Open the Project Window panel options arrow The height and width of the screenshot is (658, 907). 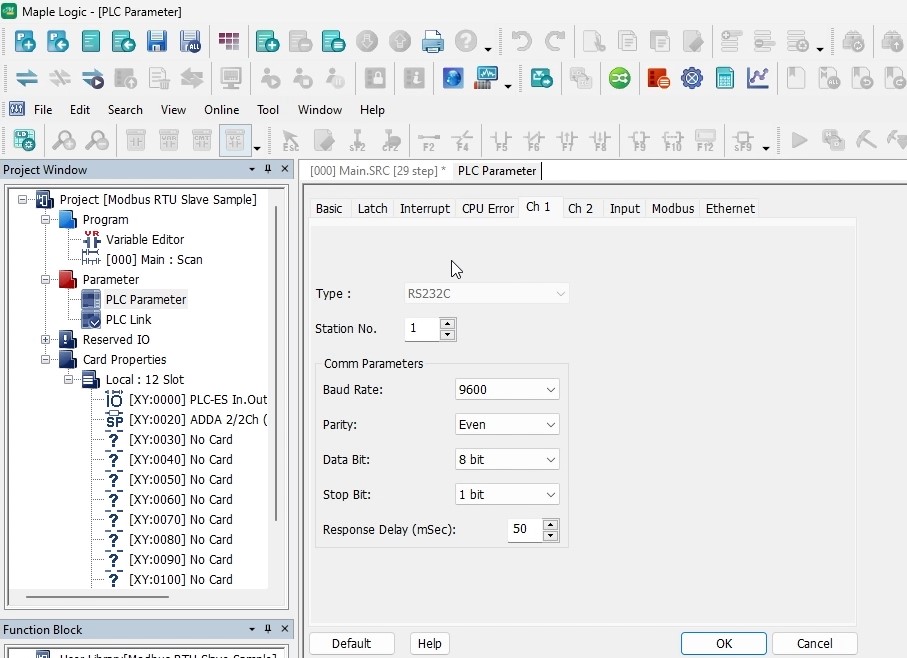pyautogui.click(x=252, y=169)
